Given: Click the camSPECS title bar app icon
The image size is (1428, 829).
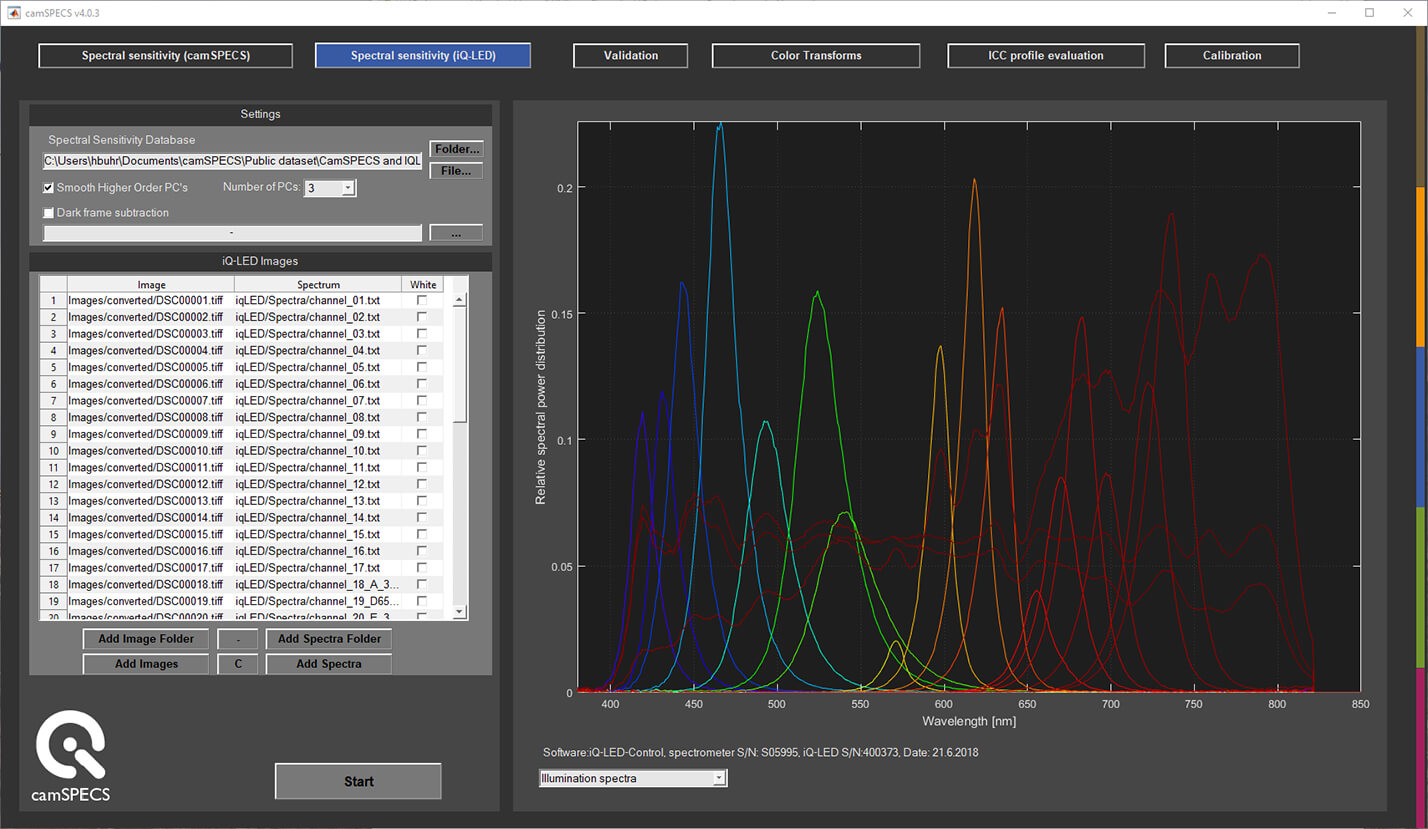Looking at the screenshot, I should pos(12,12).
